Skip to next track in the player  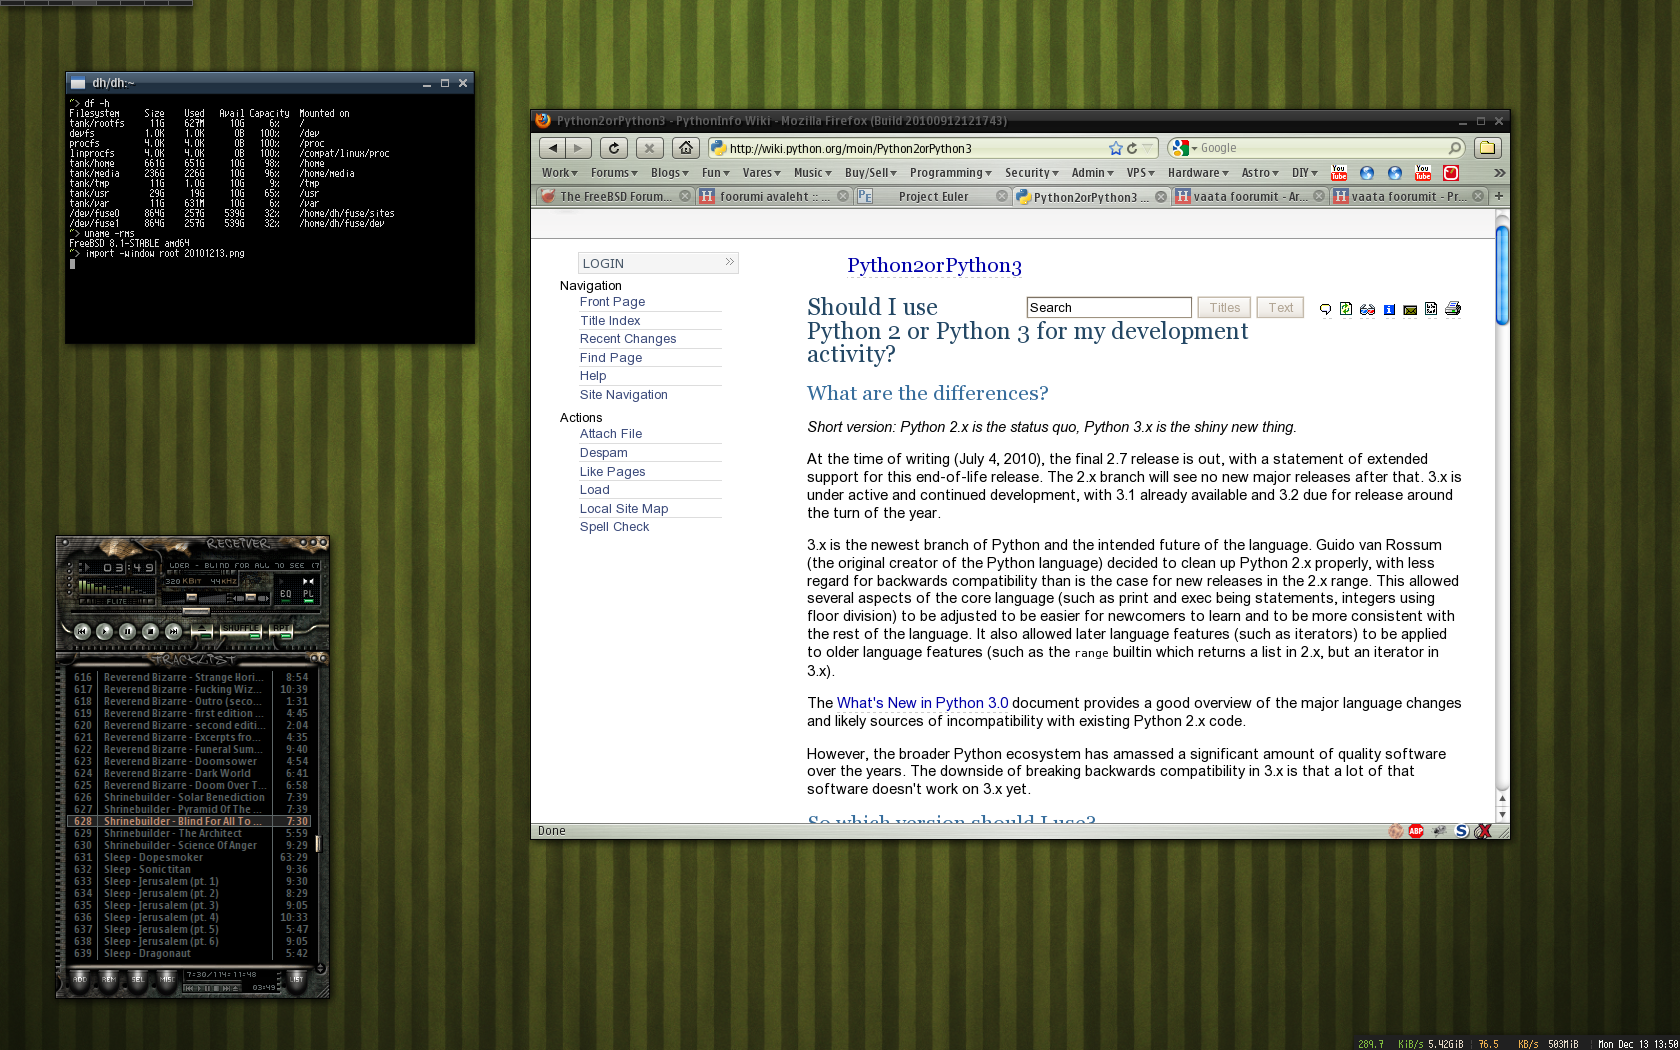(x=173, y=631)
